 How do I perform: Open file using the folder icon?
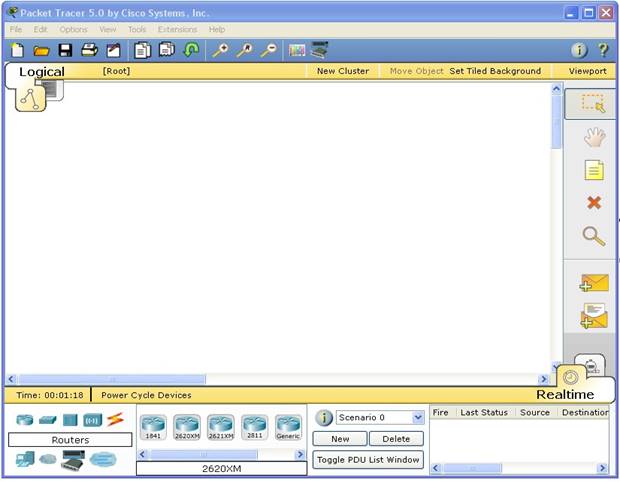tap(41, 51)
